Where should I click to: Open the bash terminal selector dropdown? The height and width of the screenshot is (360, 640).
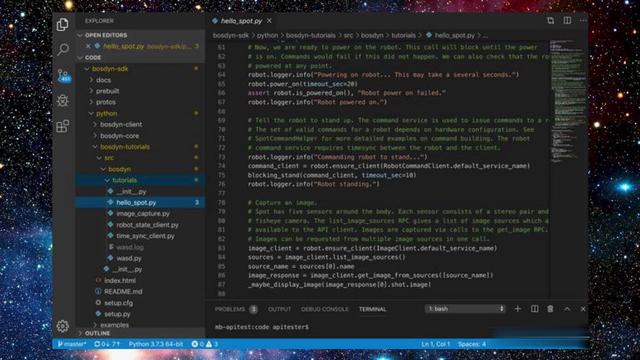[x=465, y=309]
